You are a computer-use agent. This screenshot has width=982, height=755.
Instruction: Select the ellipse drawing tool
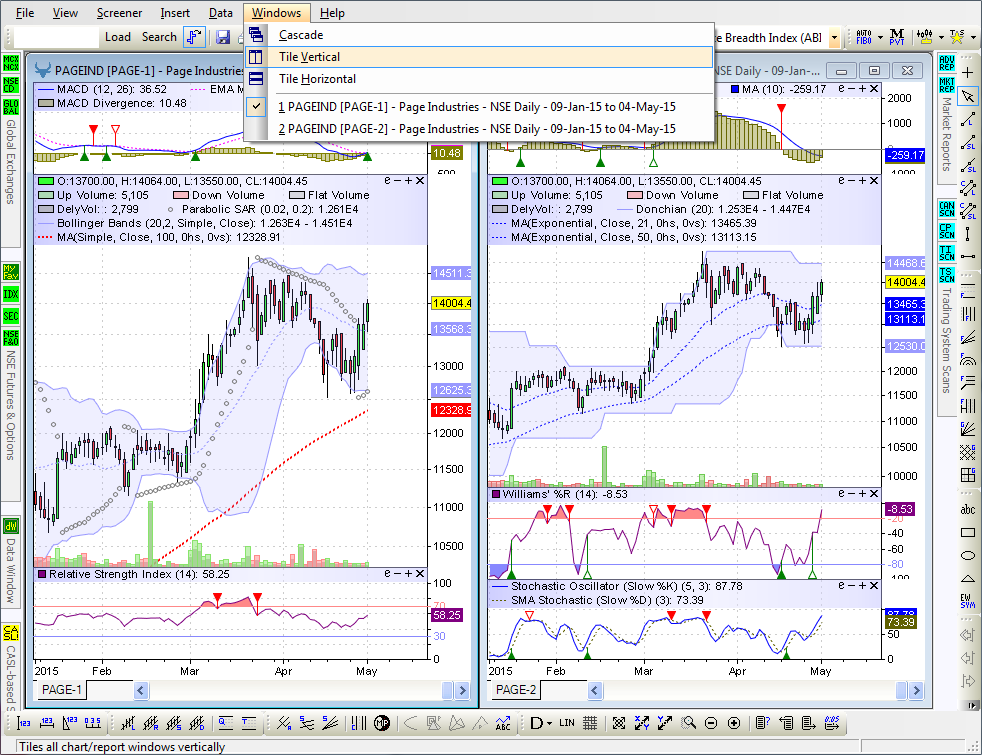[968, 555]
